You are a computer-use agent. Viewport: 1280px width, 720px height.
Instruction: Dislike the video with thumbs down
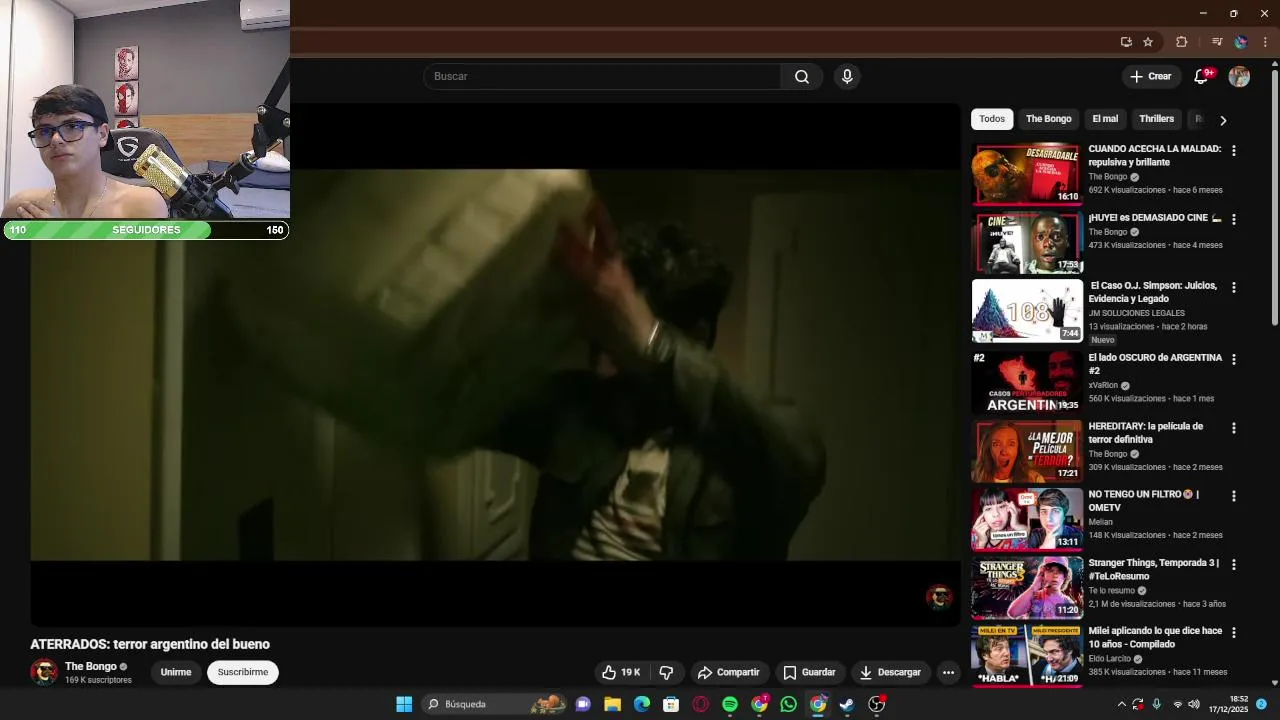(667, 673)
